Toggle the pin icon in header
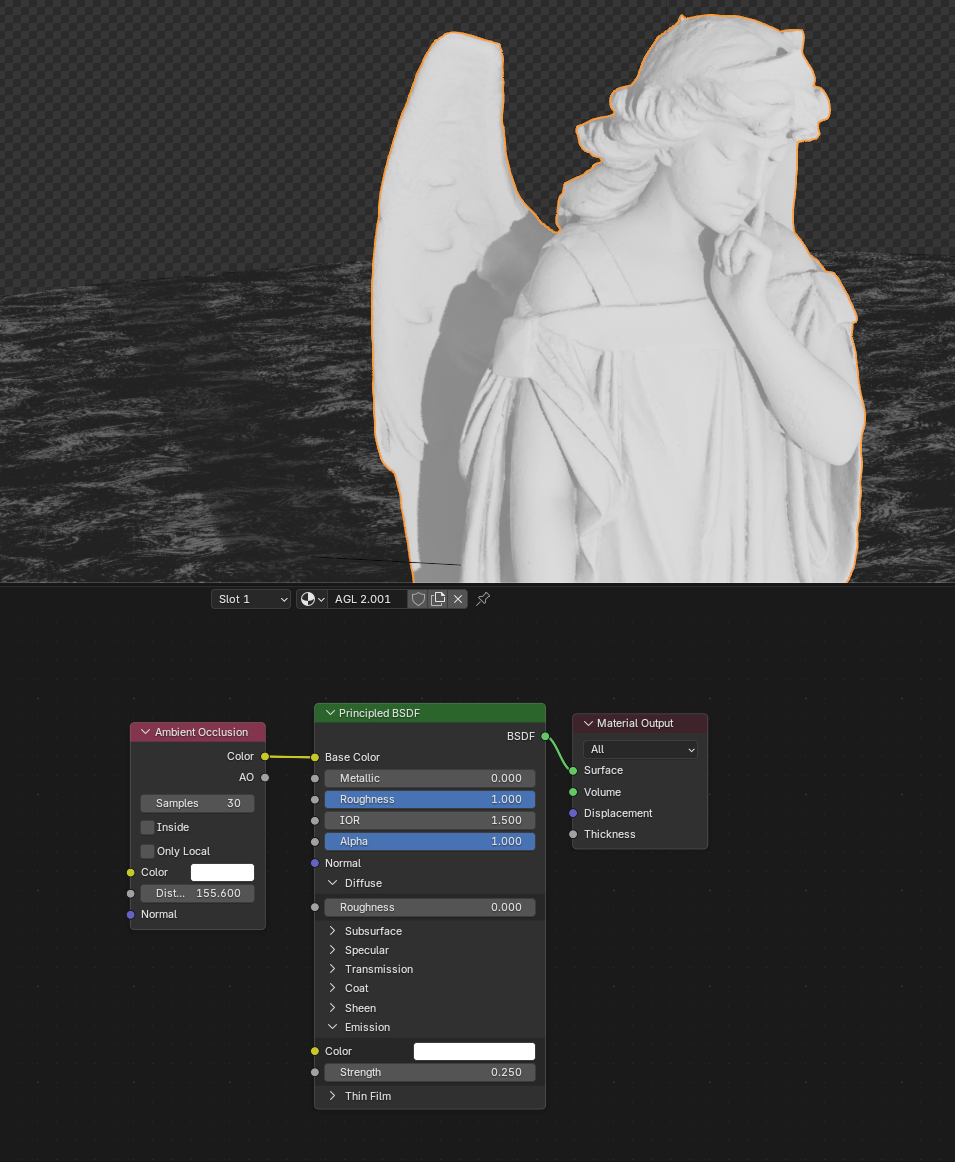This screenshot has width=955, height=1162. (483, 599)
